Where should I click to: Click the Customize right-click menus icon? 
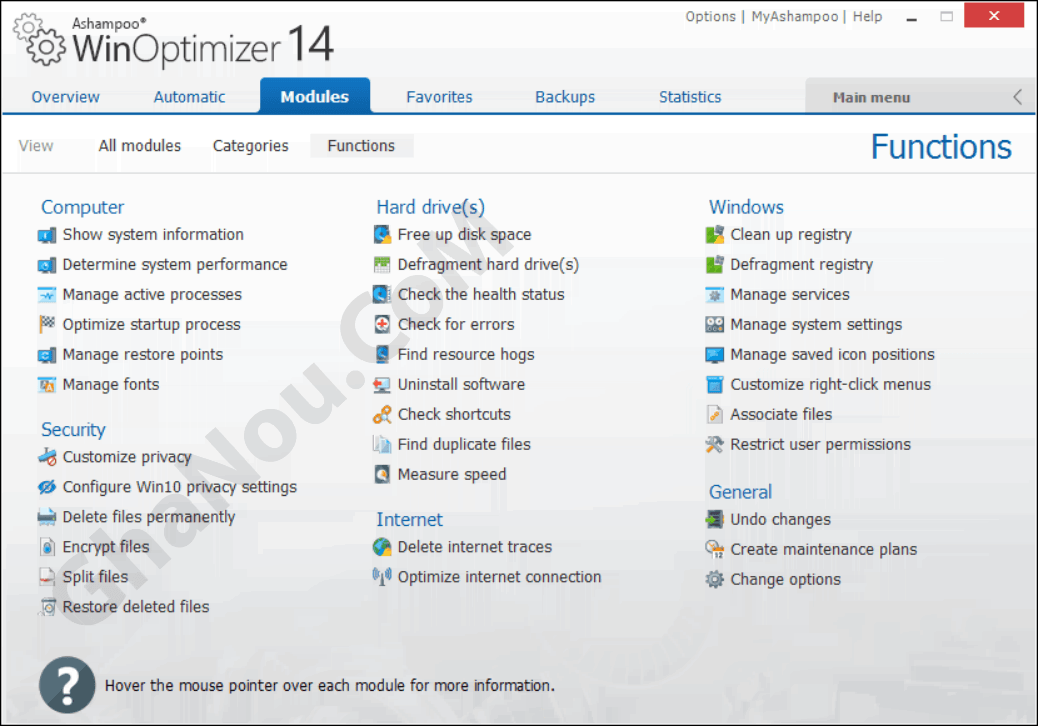click(715, 385)
